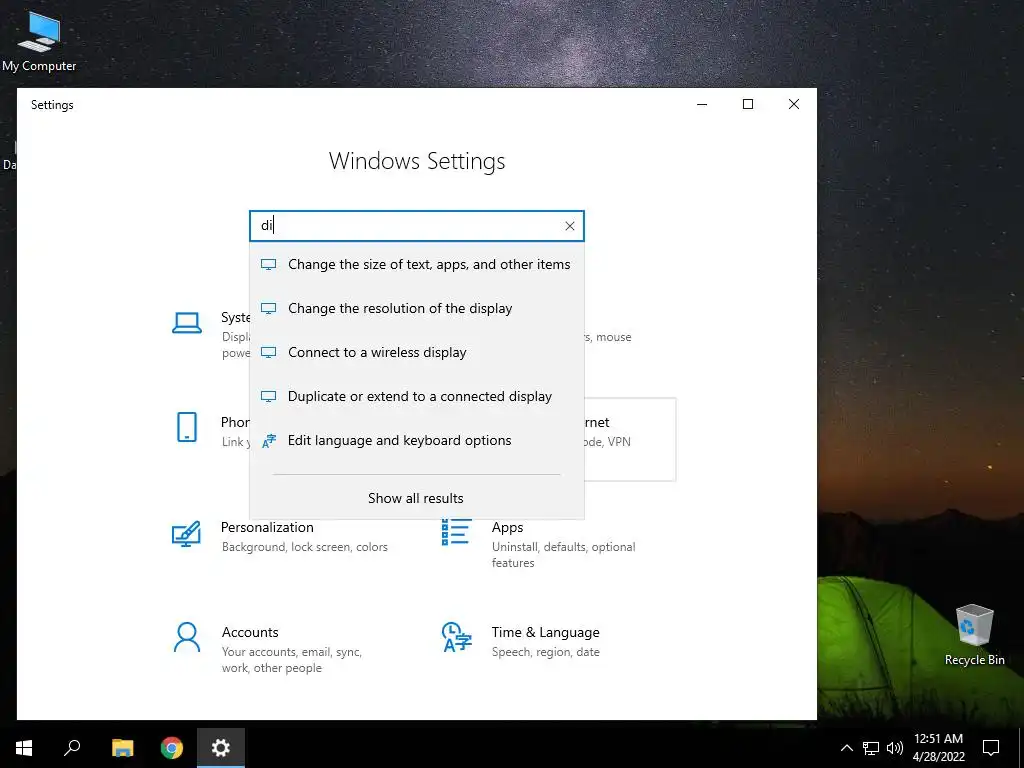Click monitor icon beside 'Connect to a wireless display'
This screenshot has height=768, width=1024.
pyautogui.click(x=268, y=353)
